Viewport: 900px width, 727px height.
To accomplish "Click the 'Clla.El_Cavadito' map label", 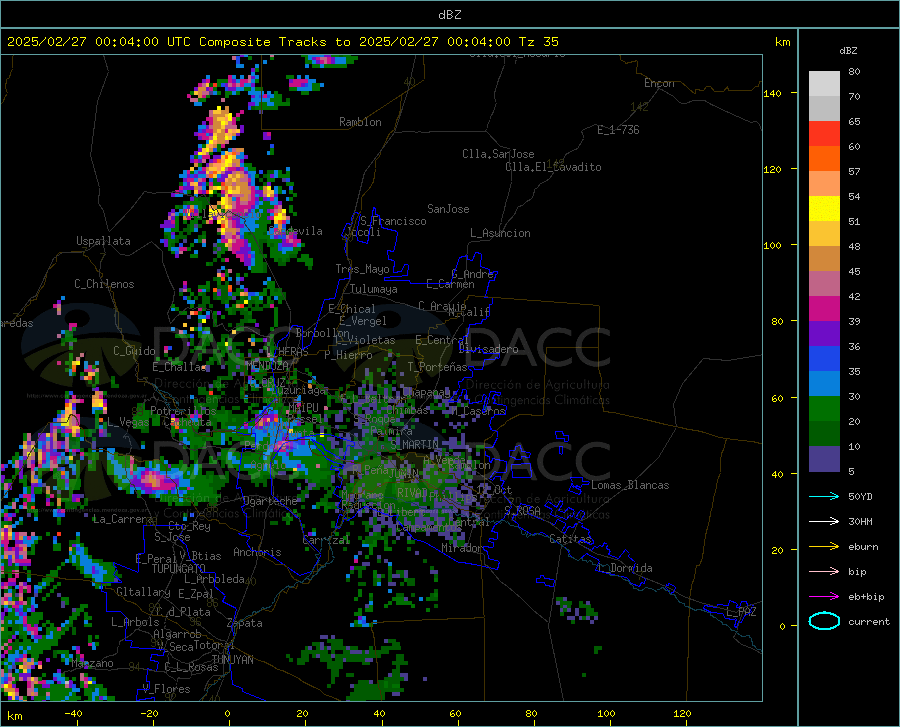I will [x=553, y=167].
